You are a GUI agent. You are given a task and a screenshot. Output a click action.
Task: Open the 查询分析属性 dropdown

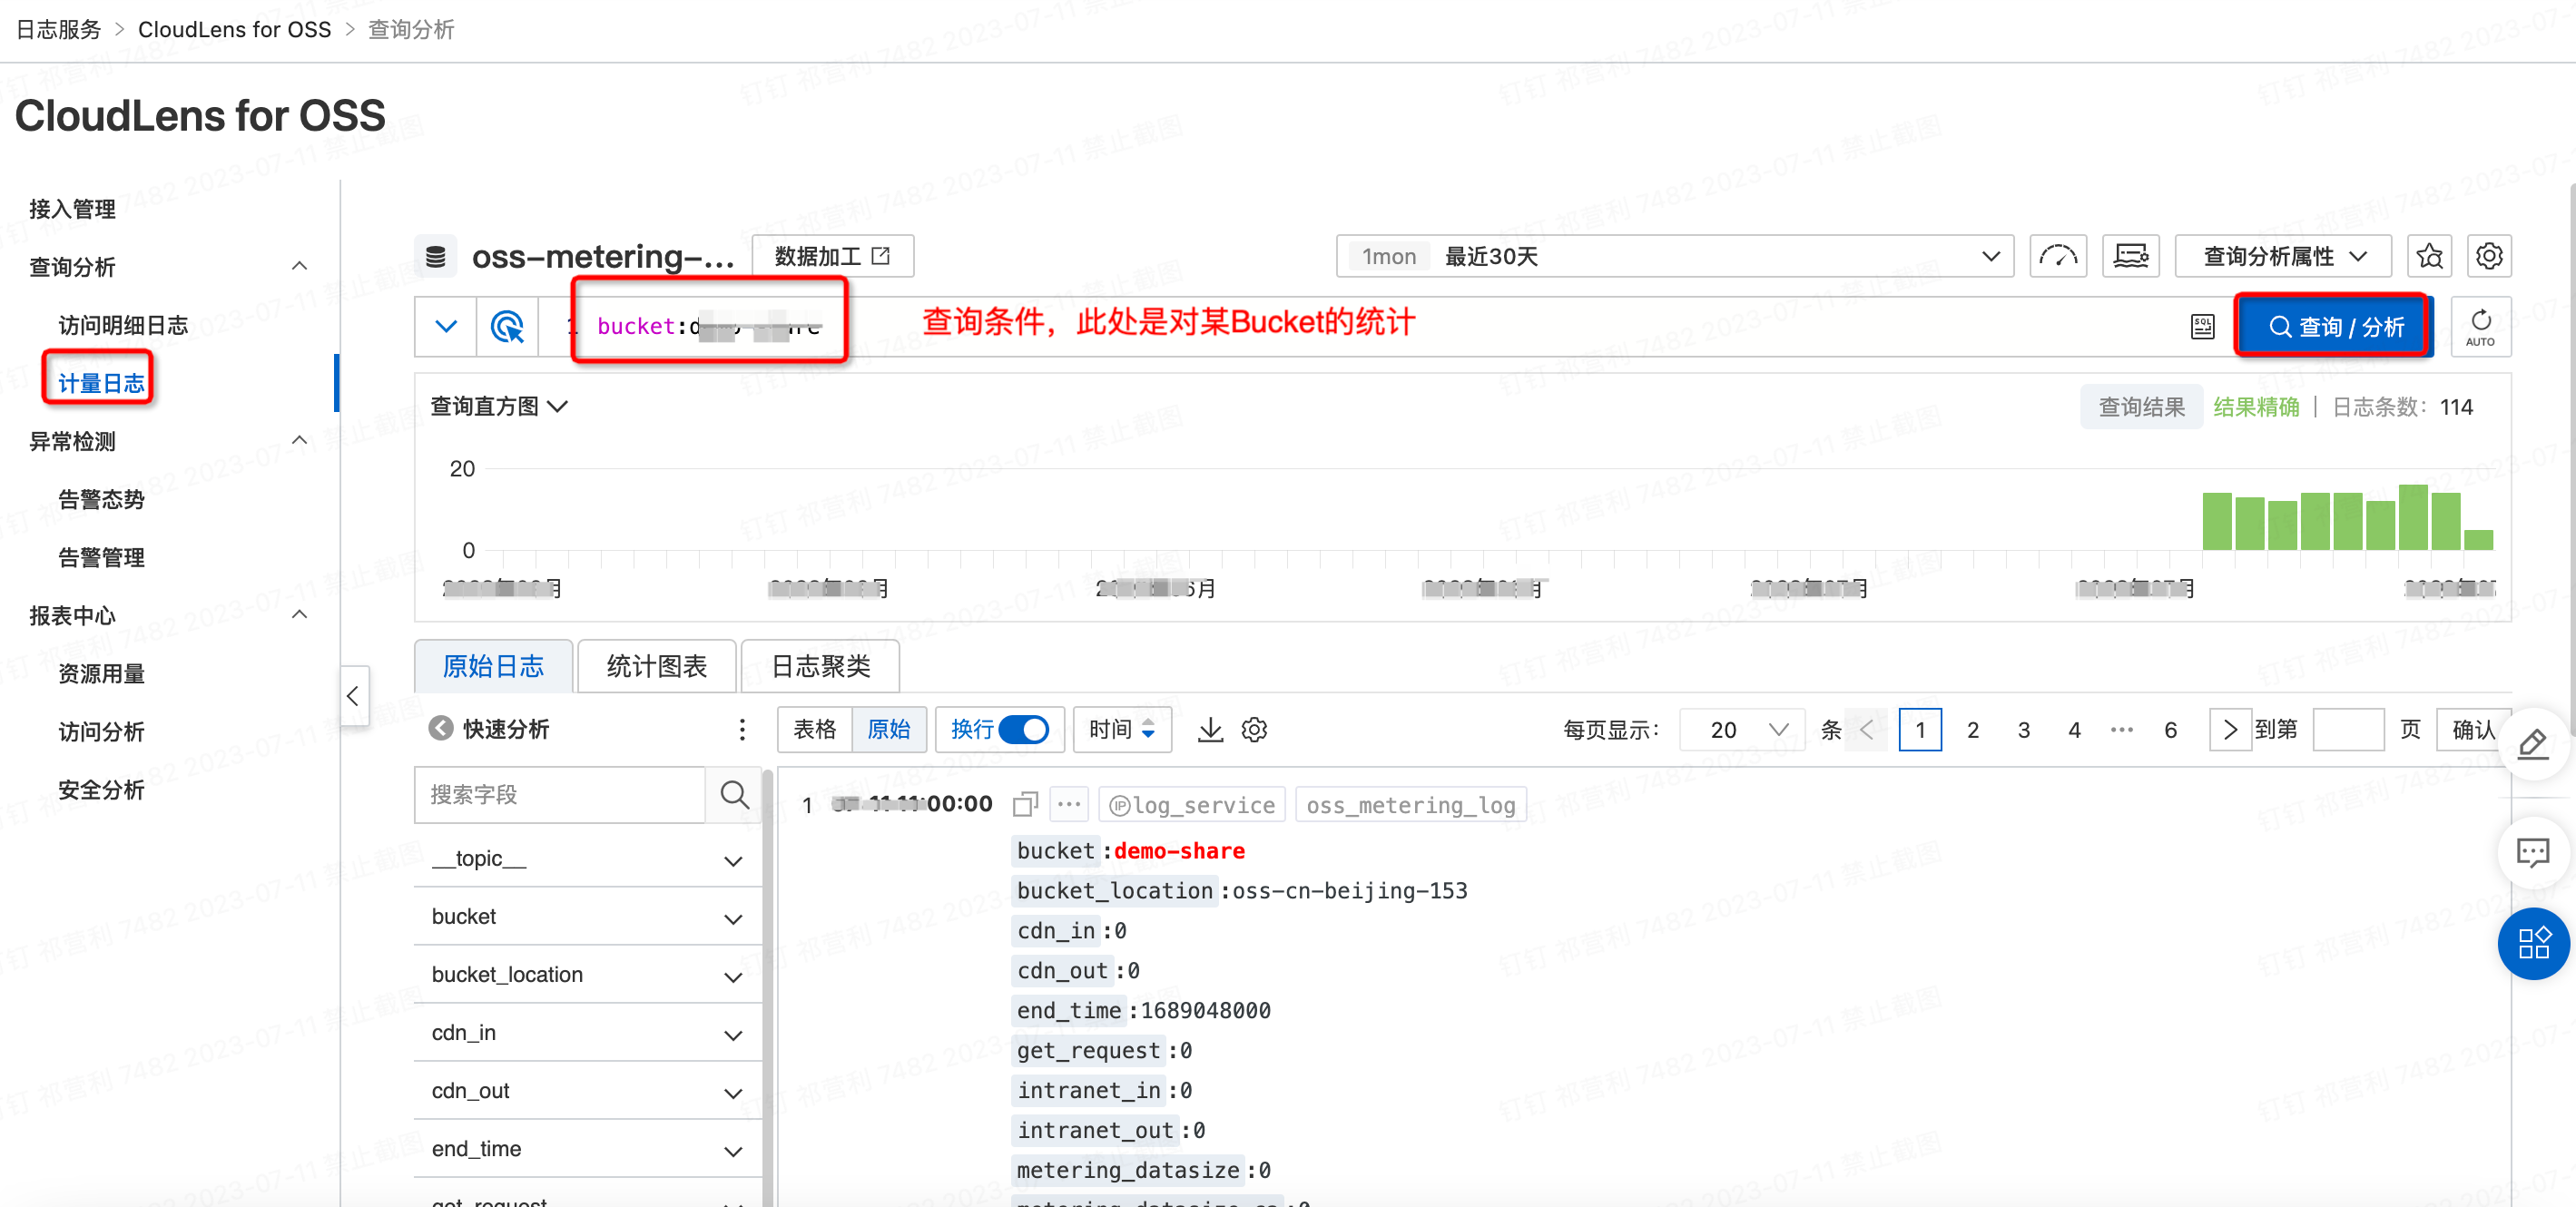[2283, 257]
